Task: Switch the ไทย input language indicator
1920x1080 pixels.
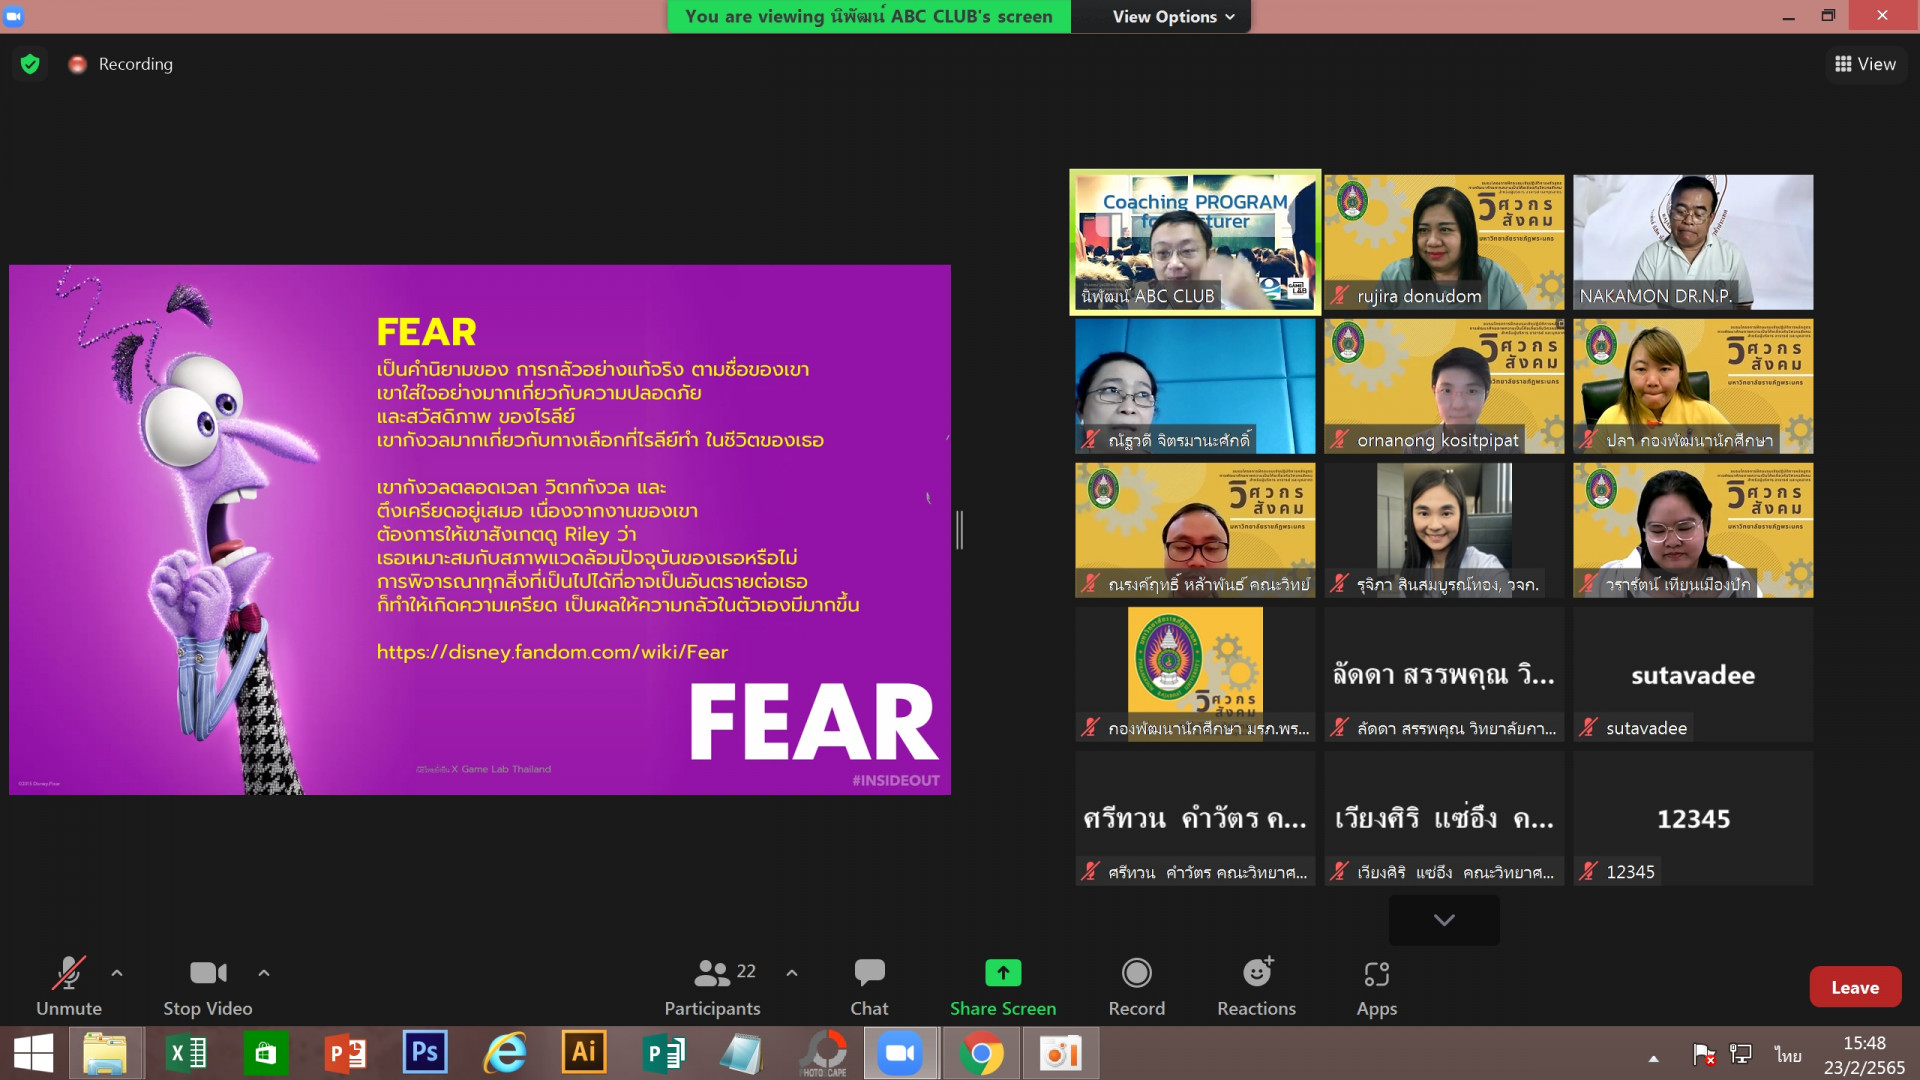Action: [x=1788, y=1055]
